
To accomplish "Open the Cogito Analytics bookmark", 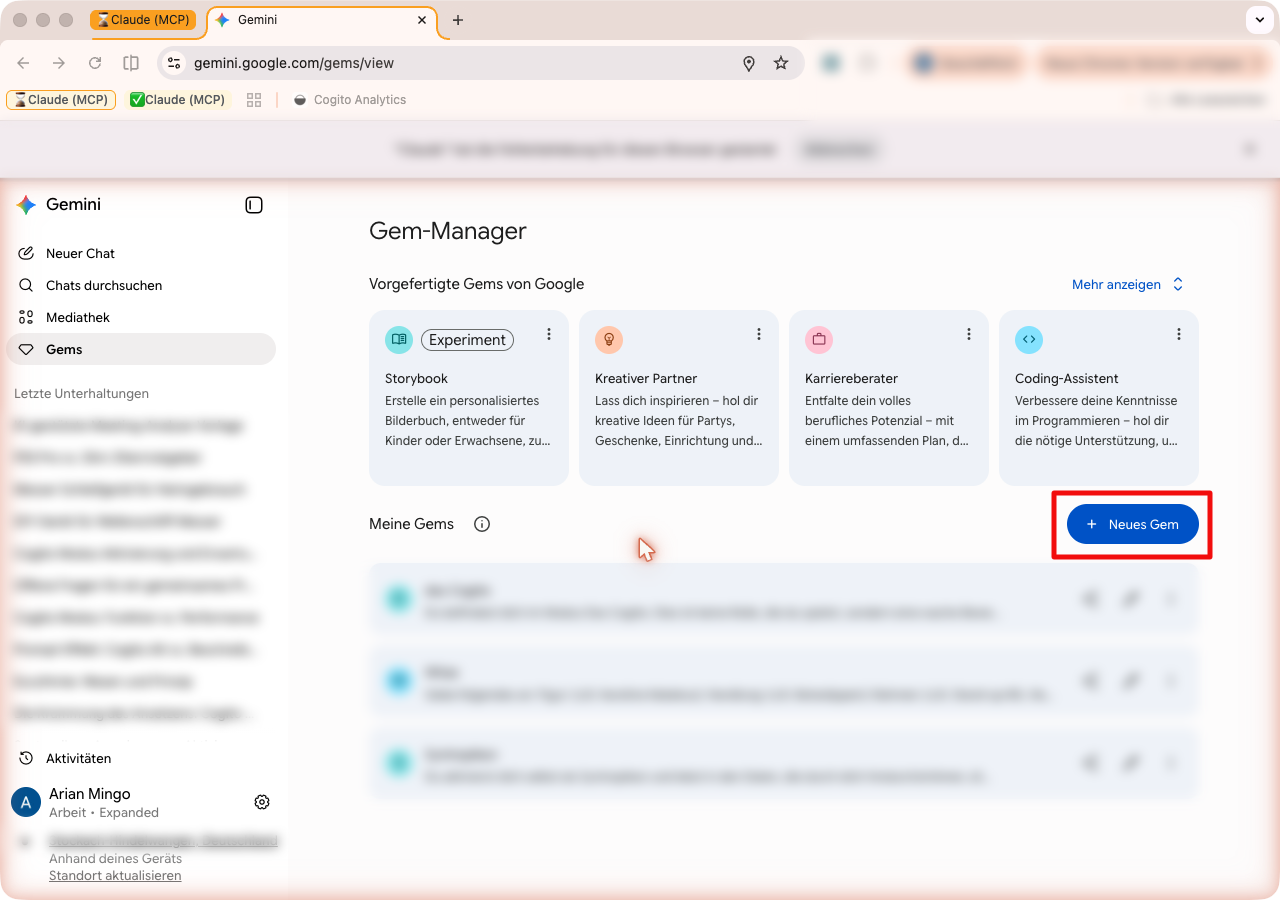I will click(349, 100).
